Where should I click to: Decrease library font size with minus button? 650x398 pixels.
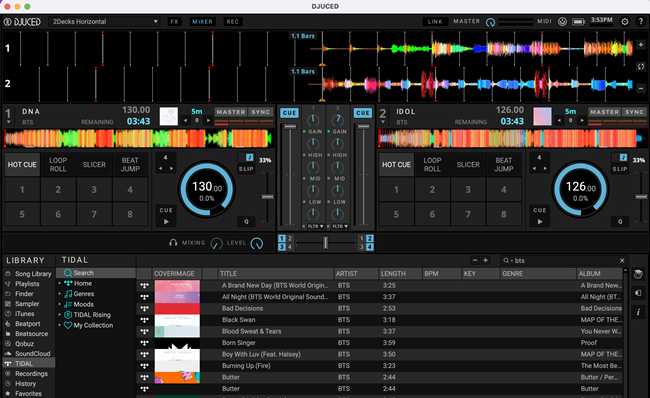(475, 260)
